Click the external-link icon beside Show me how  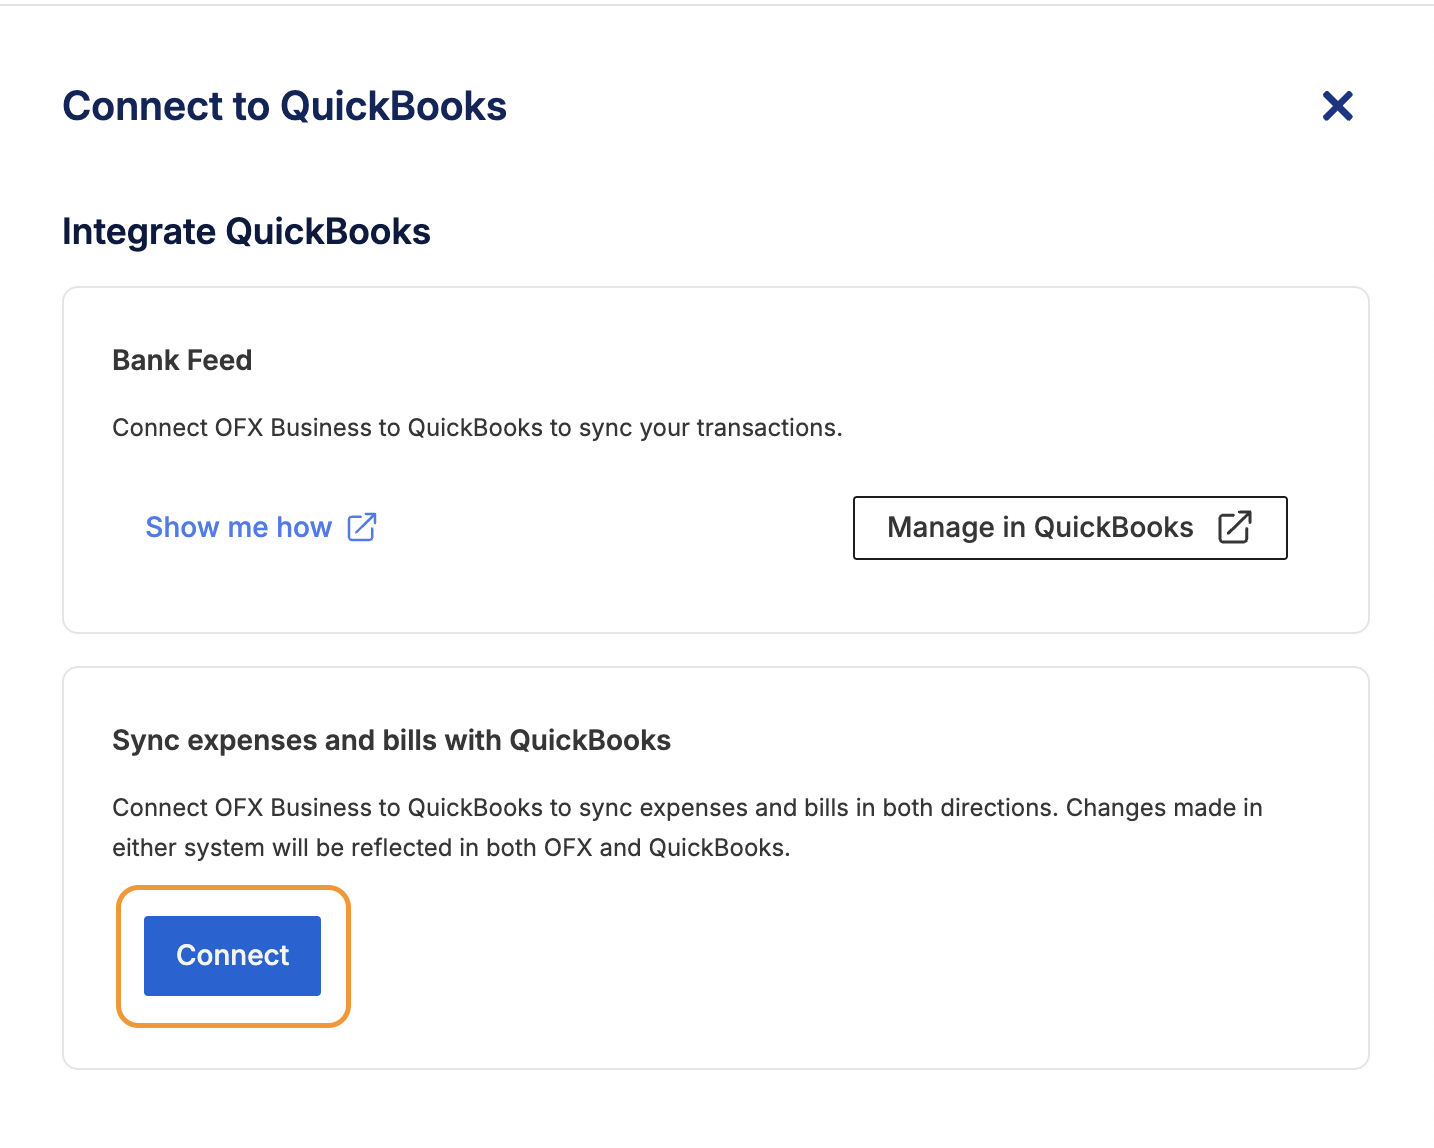point(362,527)
